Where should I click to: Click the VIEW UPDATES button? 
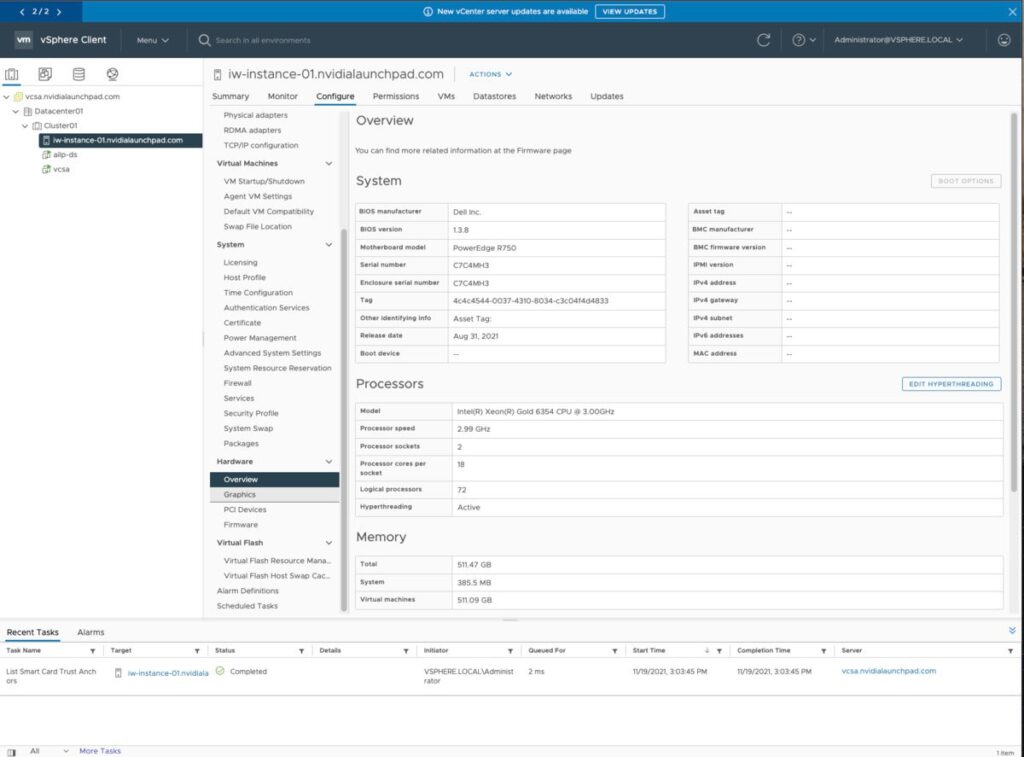coord(630,11)
